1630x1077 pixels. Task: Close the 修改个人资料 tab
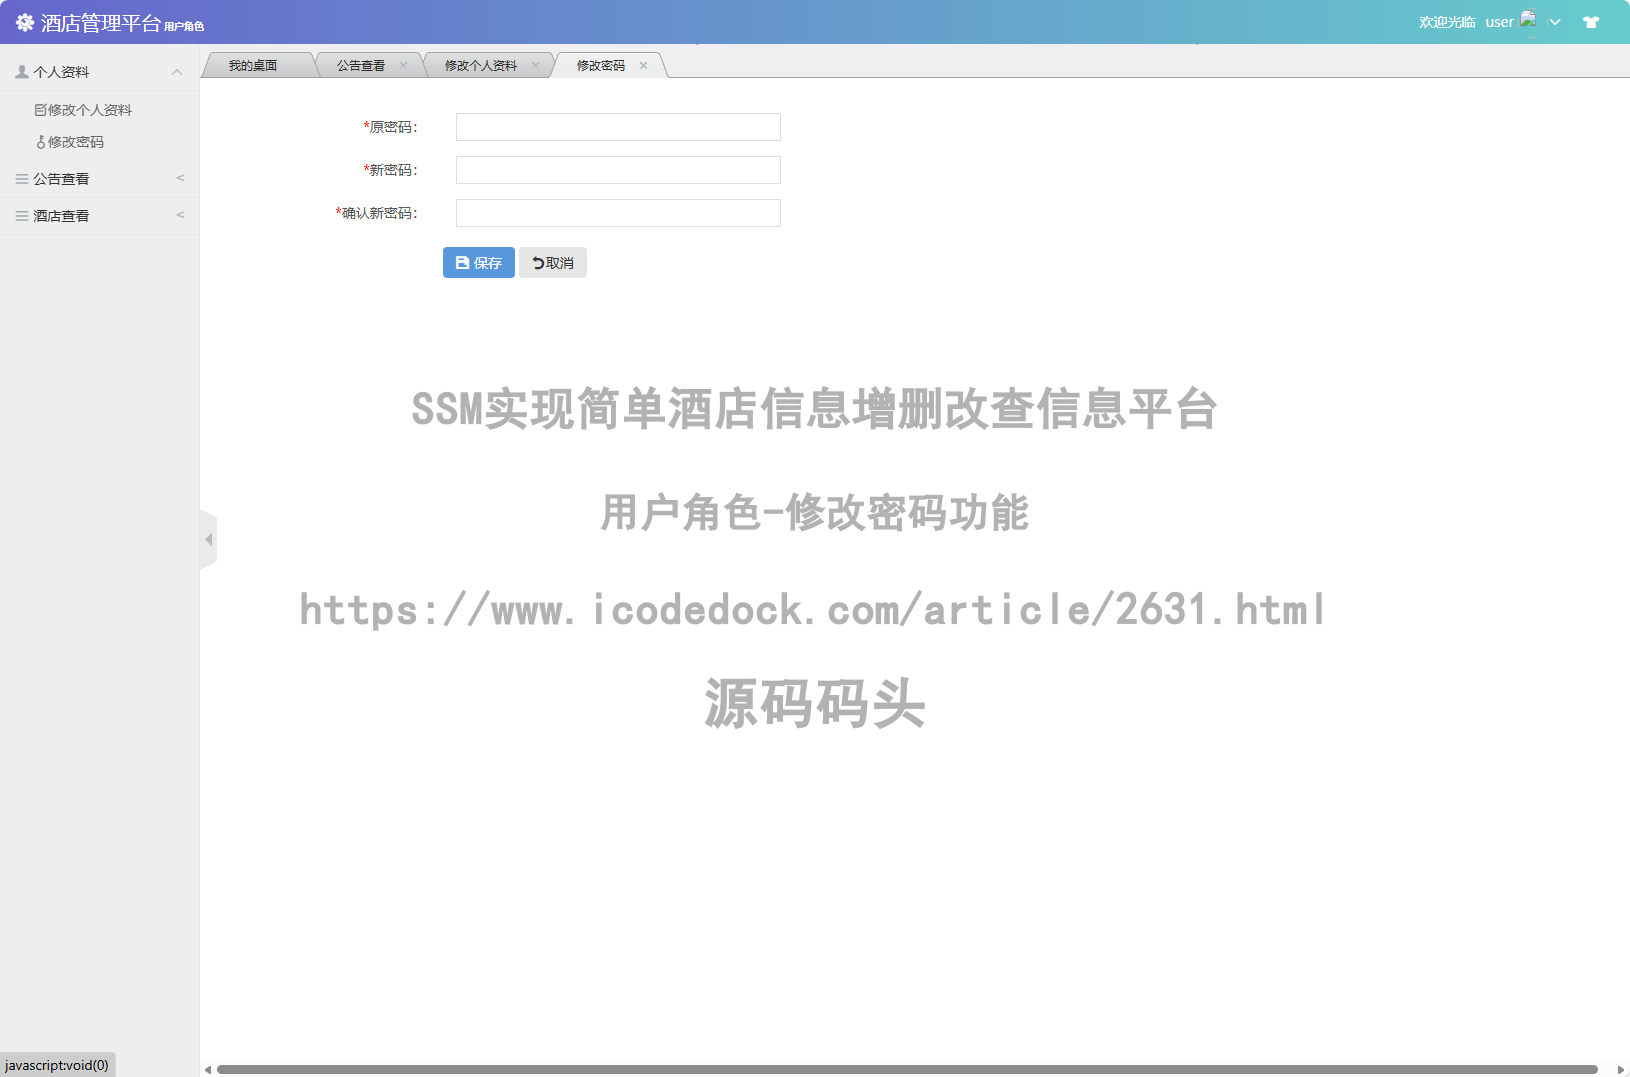click(x=535, y=66)
